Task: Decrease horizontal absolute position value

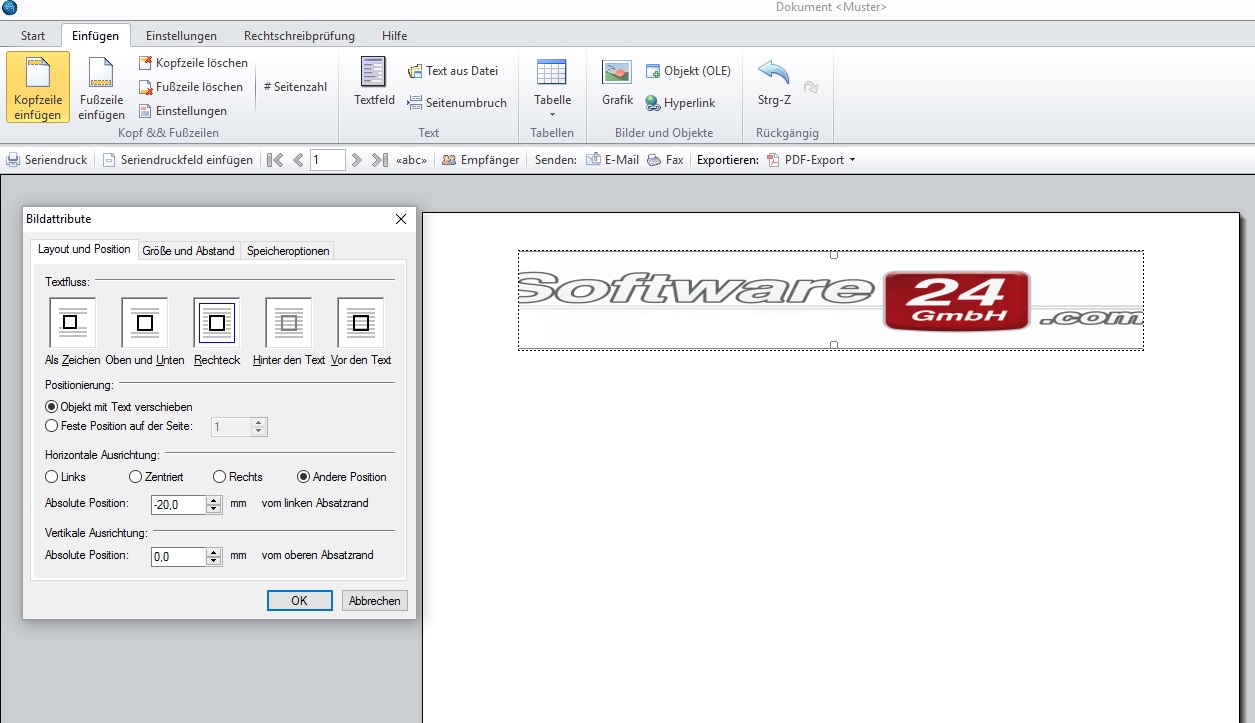Action: point(214,509)
